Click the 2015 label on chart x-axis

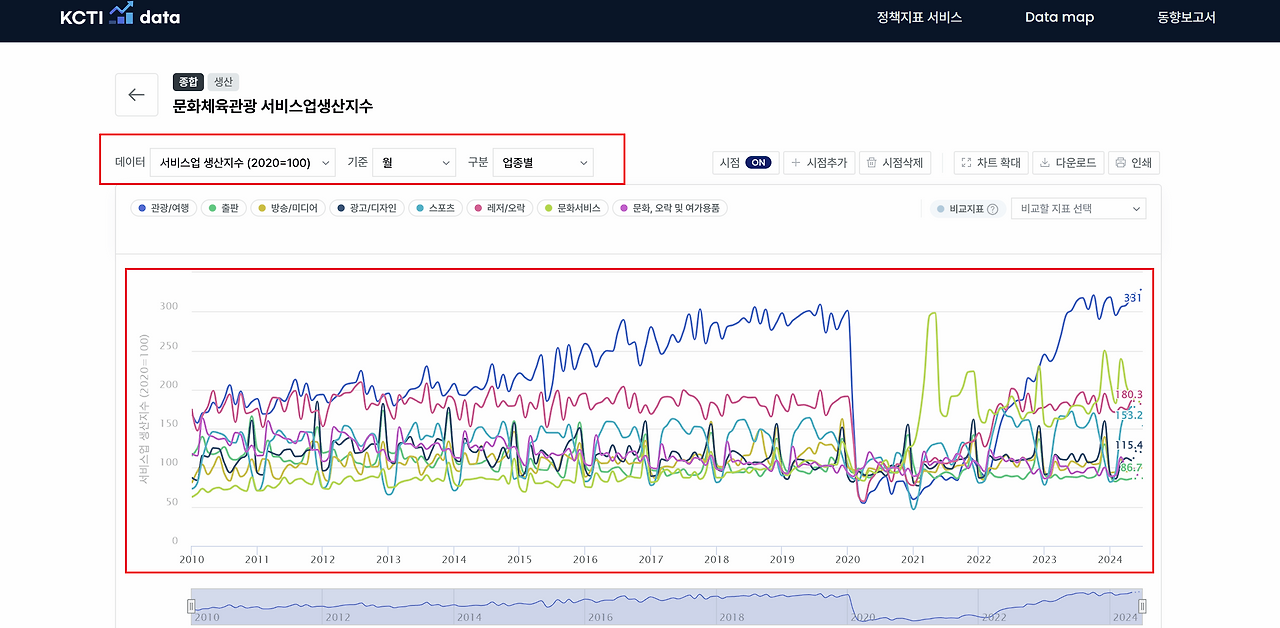[520, 559]
